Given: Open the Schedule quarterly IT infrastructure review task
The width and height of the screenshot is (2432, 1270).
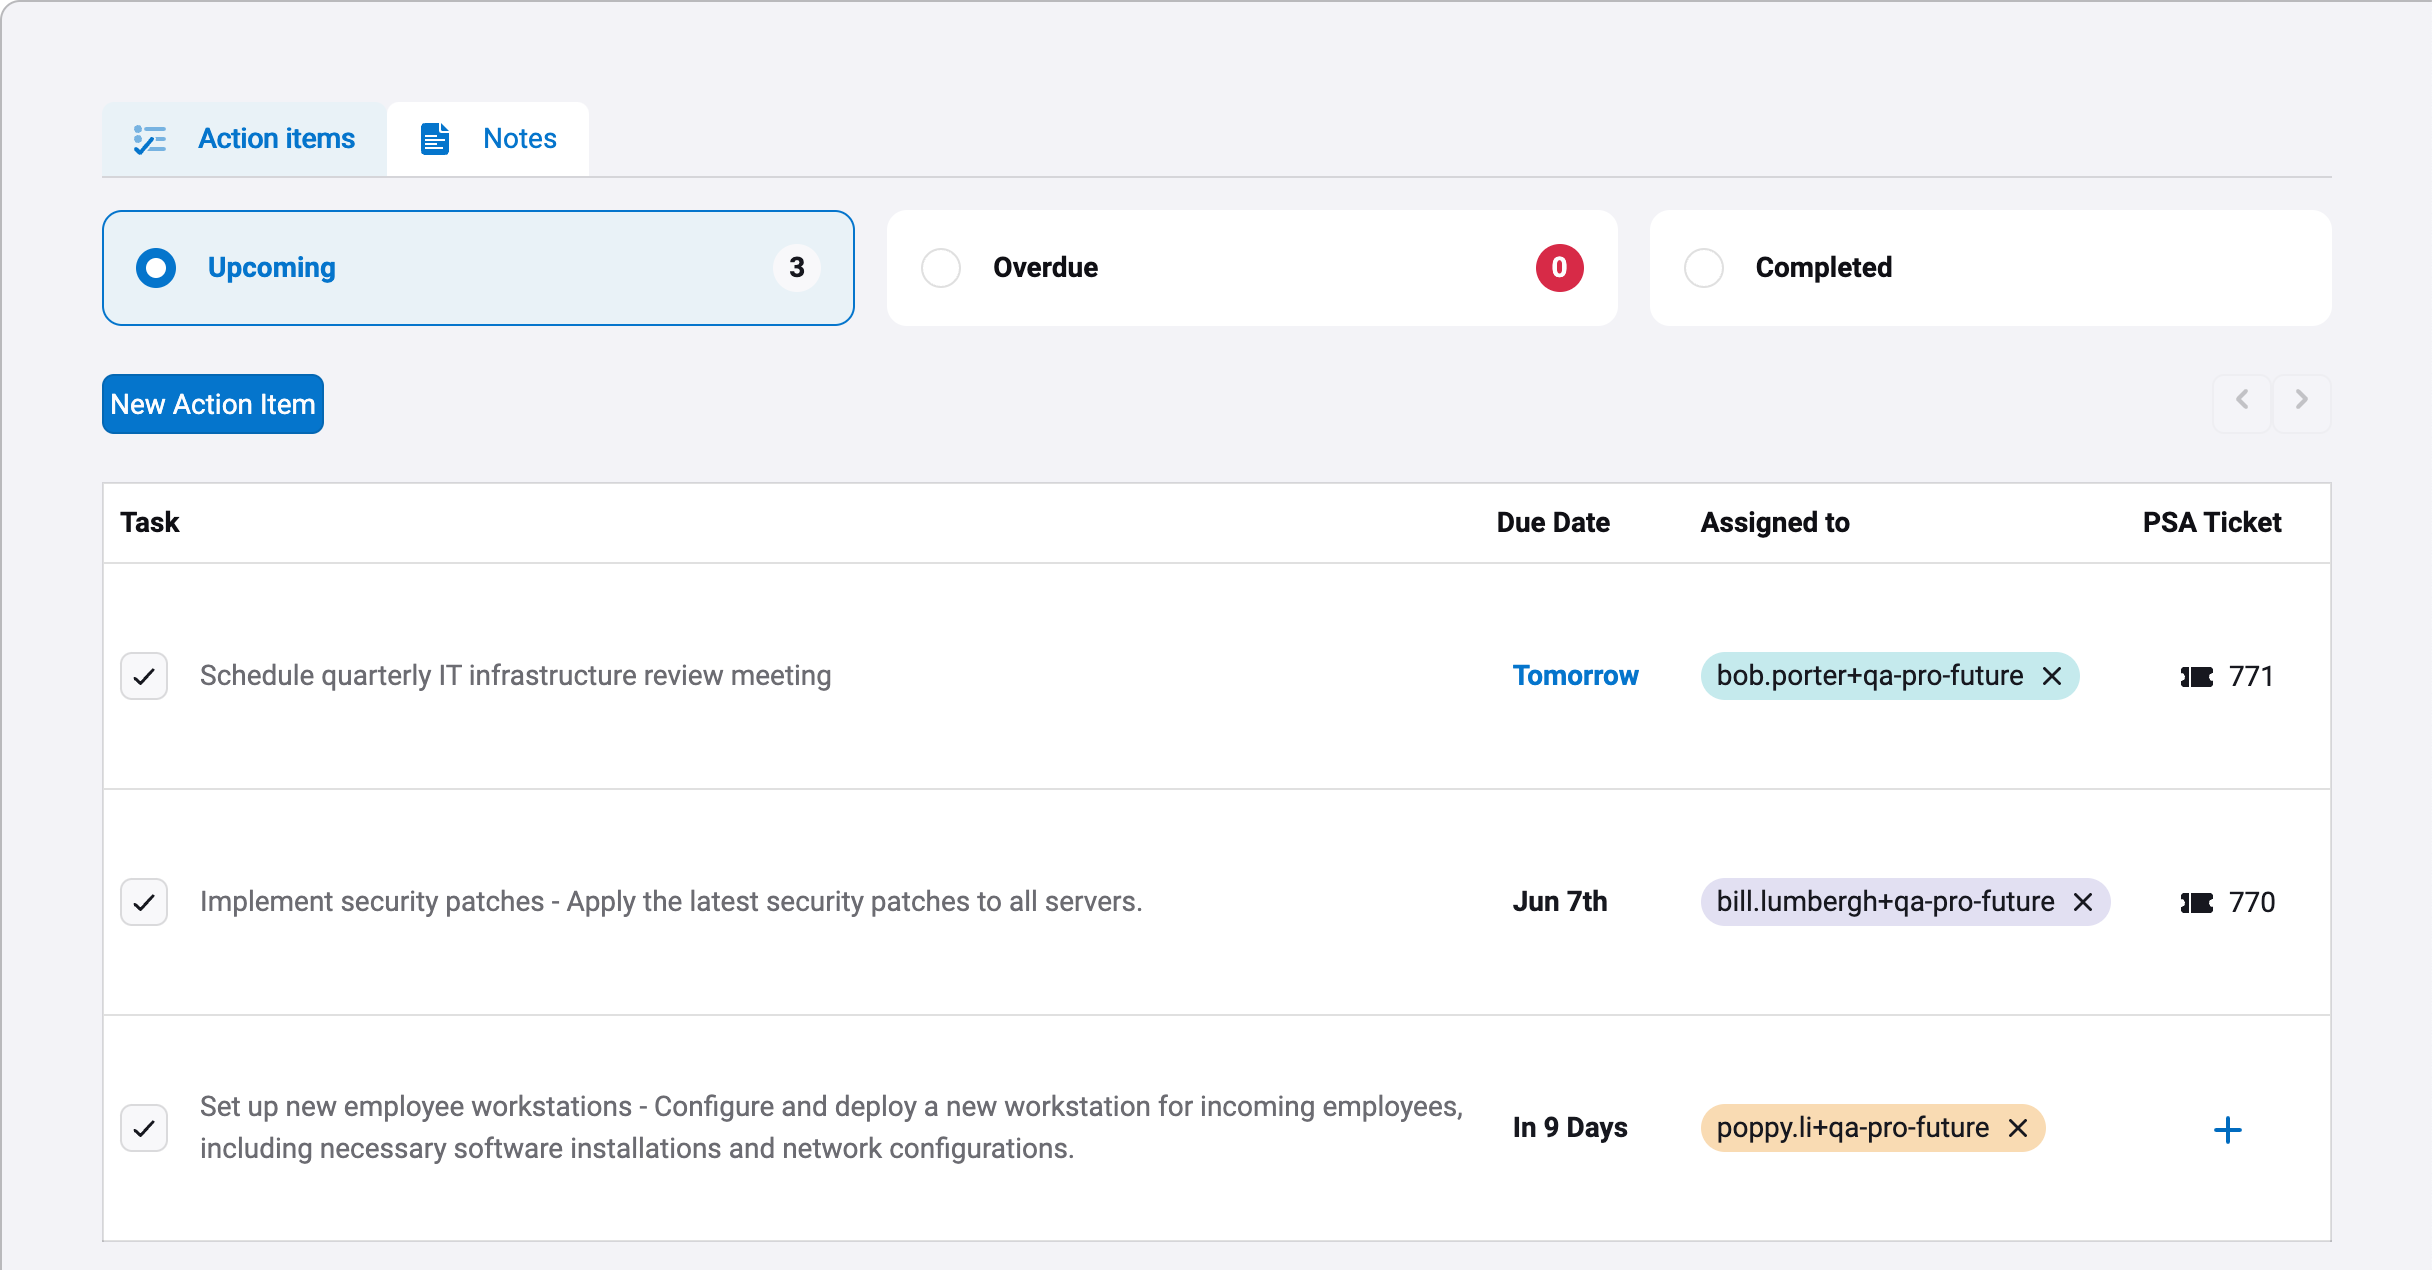Looking at the screenshot, I should coord(516,676).
